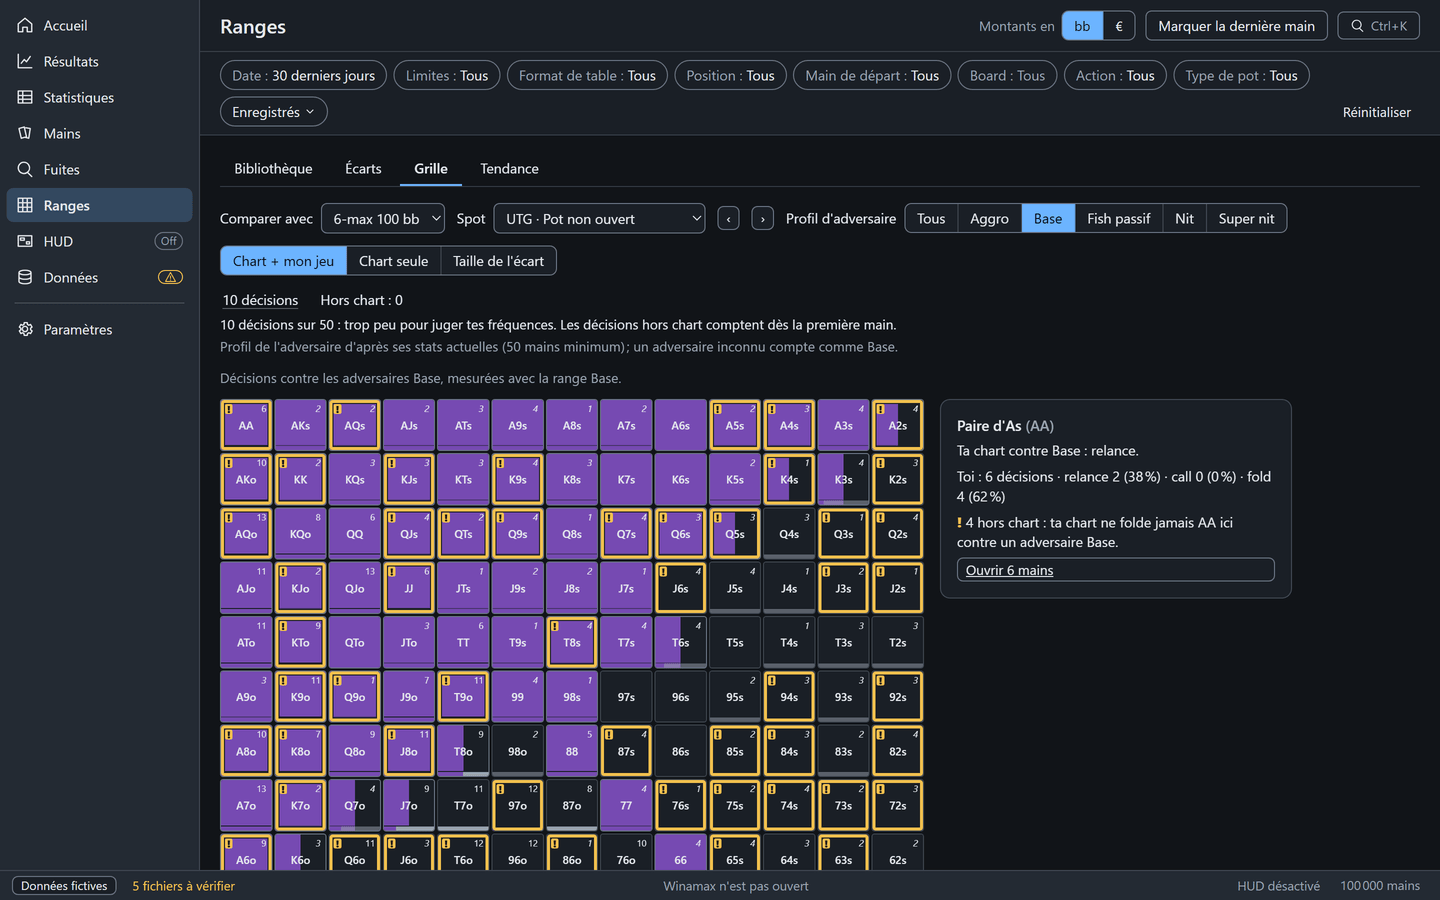The height and width of the screenshot is (900, 1440).
Task: Click the warning marker on the KK cell
Action: tap(283, 463)
